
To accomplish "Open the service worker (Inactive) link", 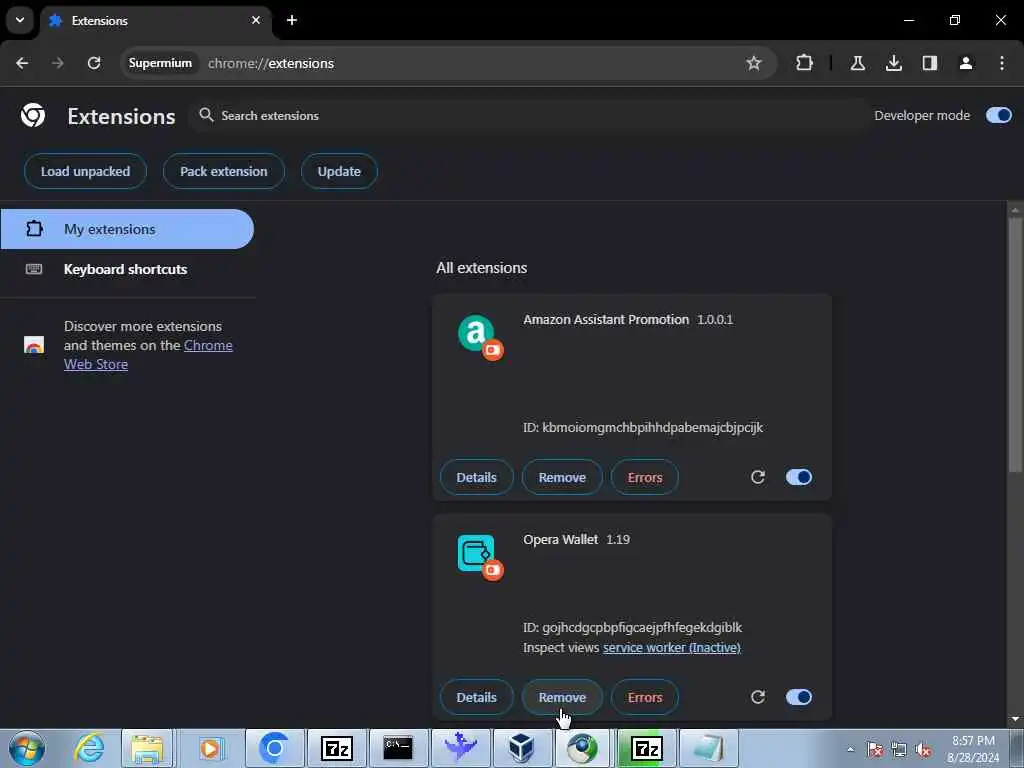I will [671, 648].
